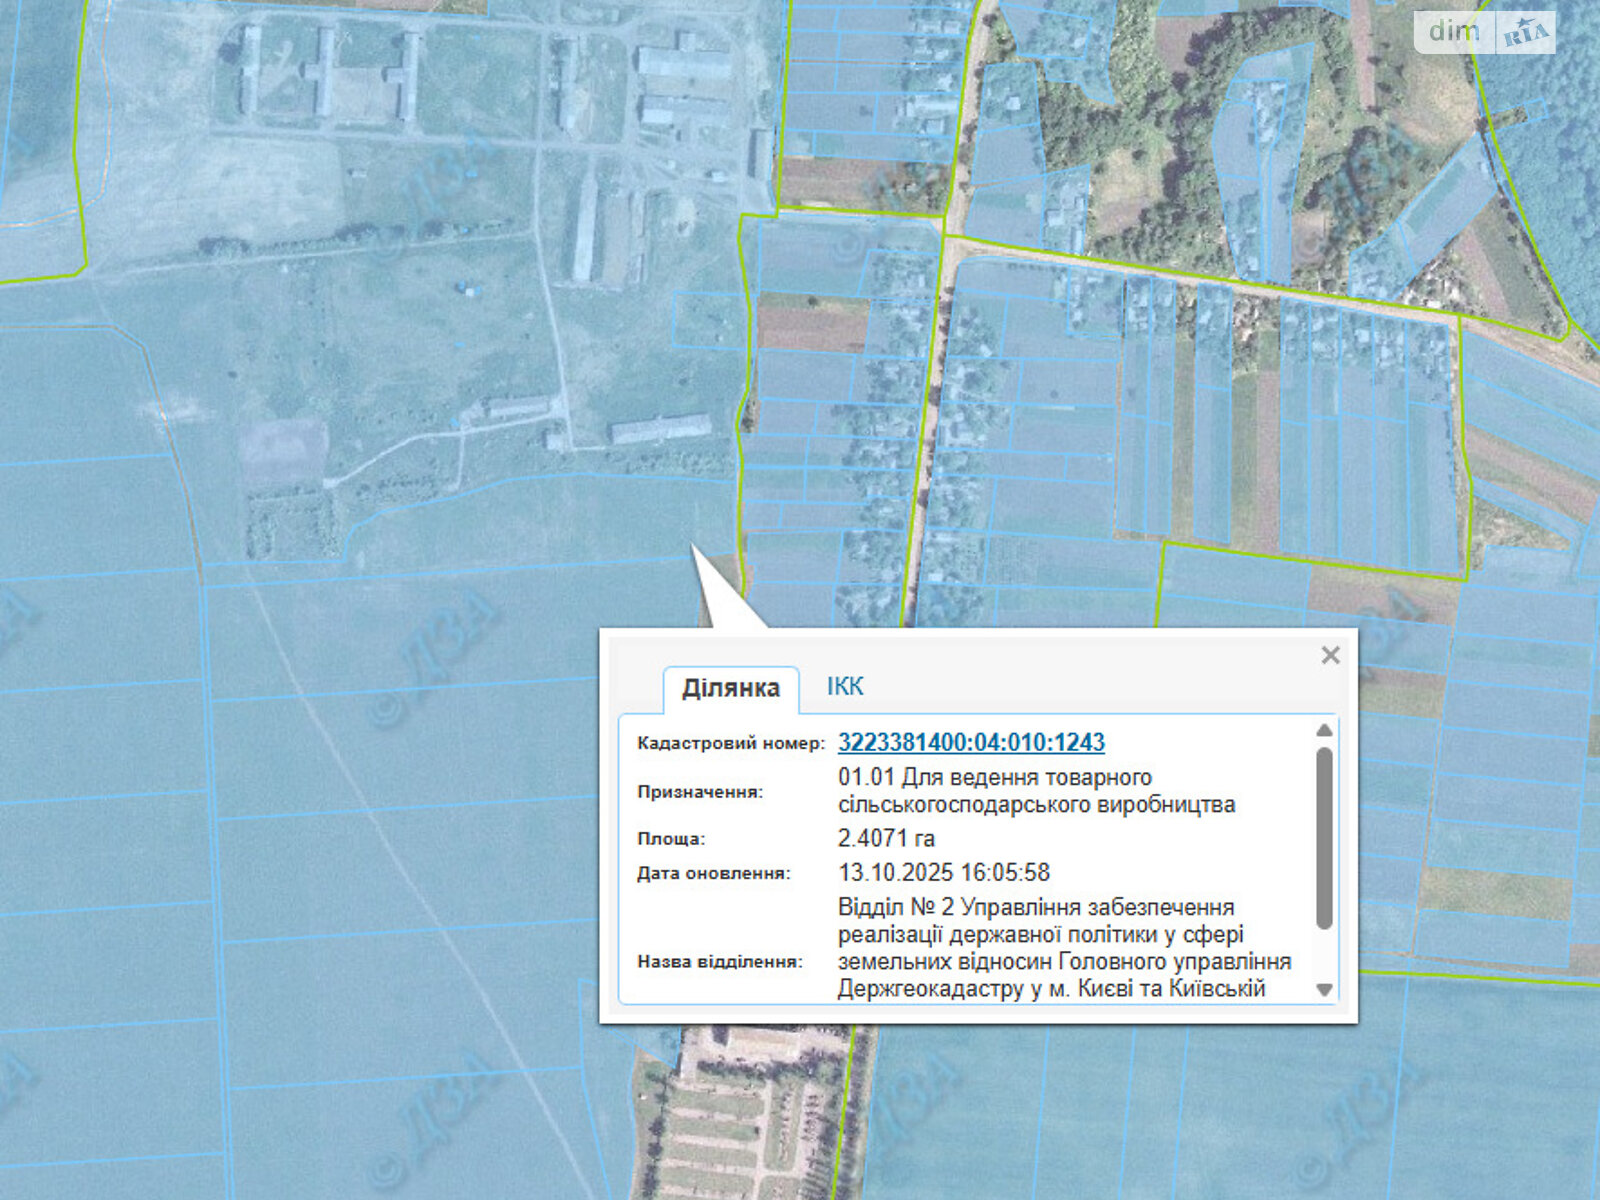The width and height of the screenshot is (1600, 1200).
Task: Select the Ділянка tab
Action: click(730, 689)
